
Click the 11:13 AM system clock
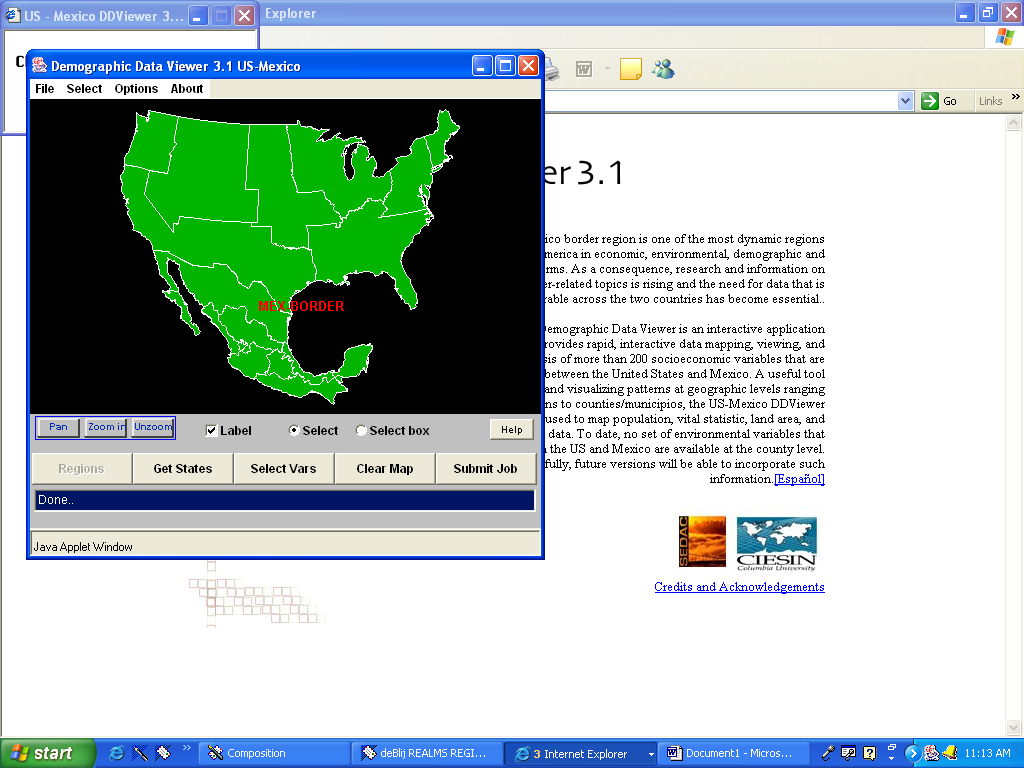click(987, 753)
